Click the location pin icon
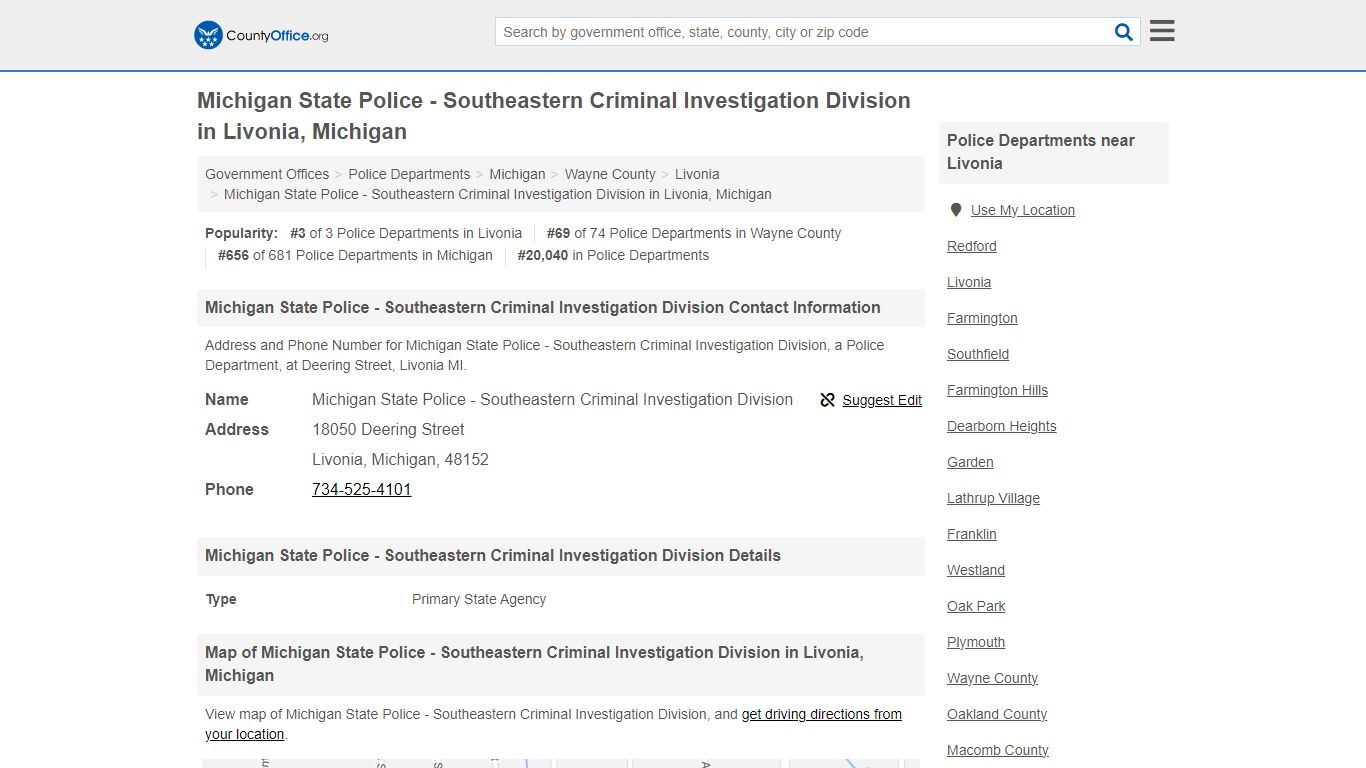 point(956,210)
